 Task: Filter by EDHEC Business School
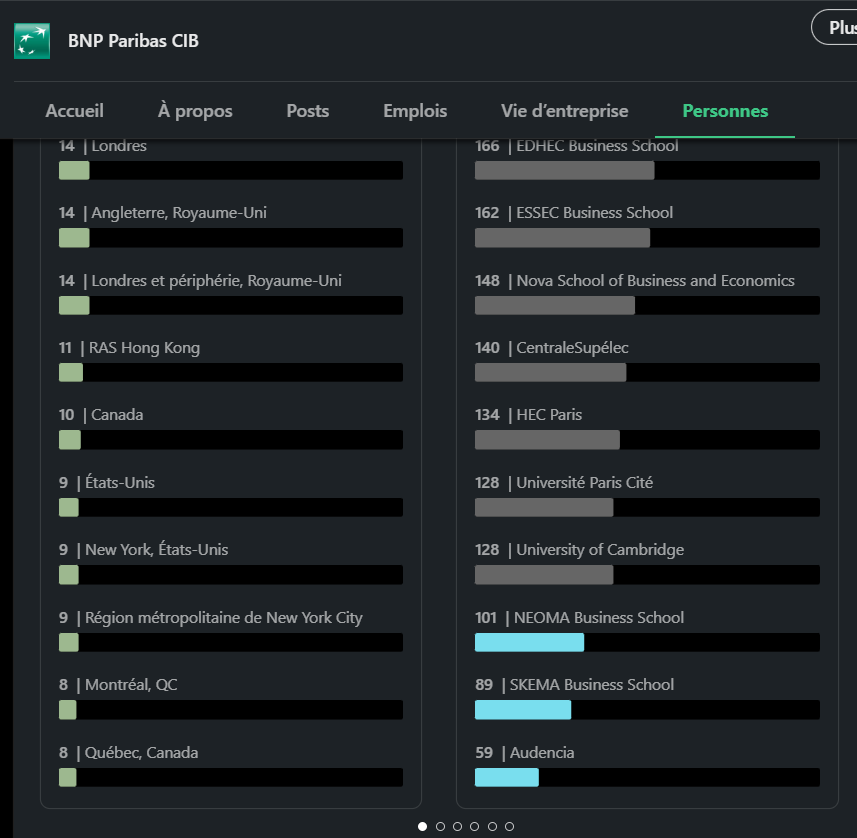point(647,159)
